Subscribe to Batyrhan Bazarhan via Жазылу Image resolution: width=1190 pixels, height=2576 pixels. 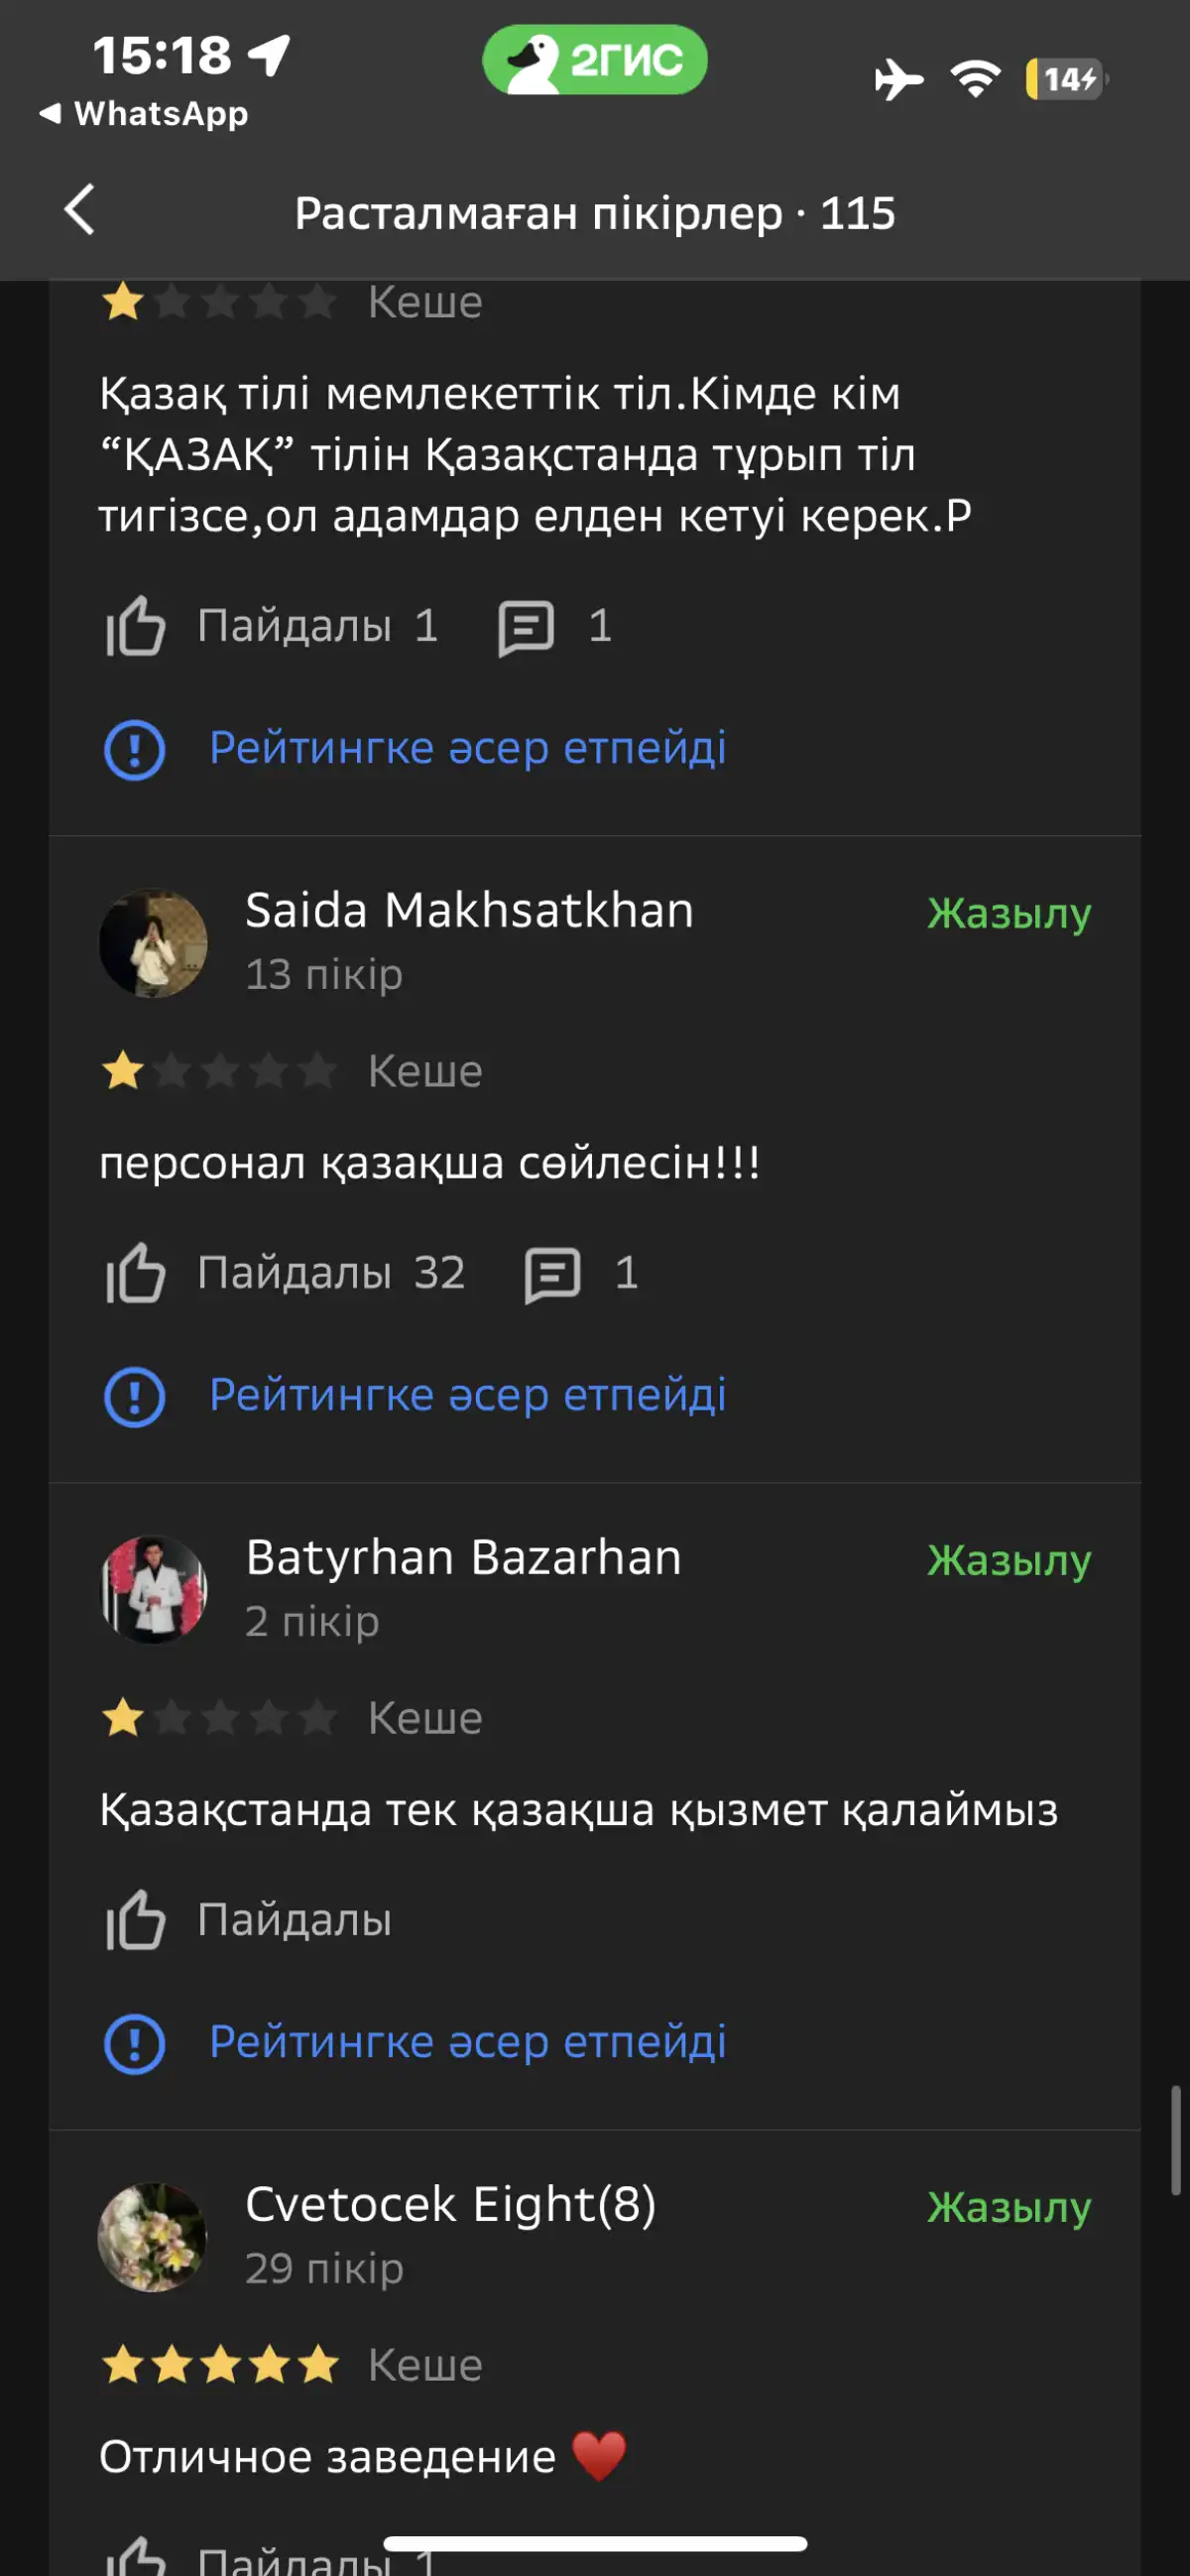[x=1008, y=1560]
